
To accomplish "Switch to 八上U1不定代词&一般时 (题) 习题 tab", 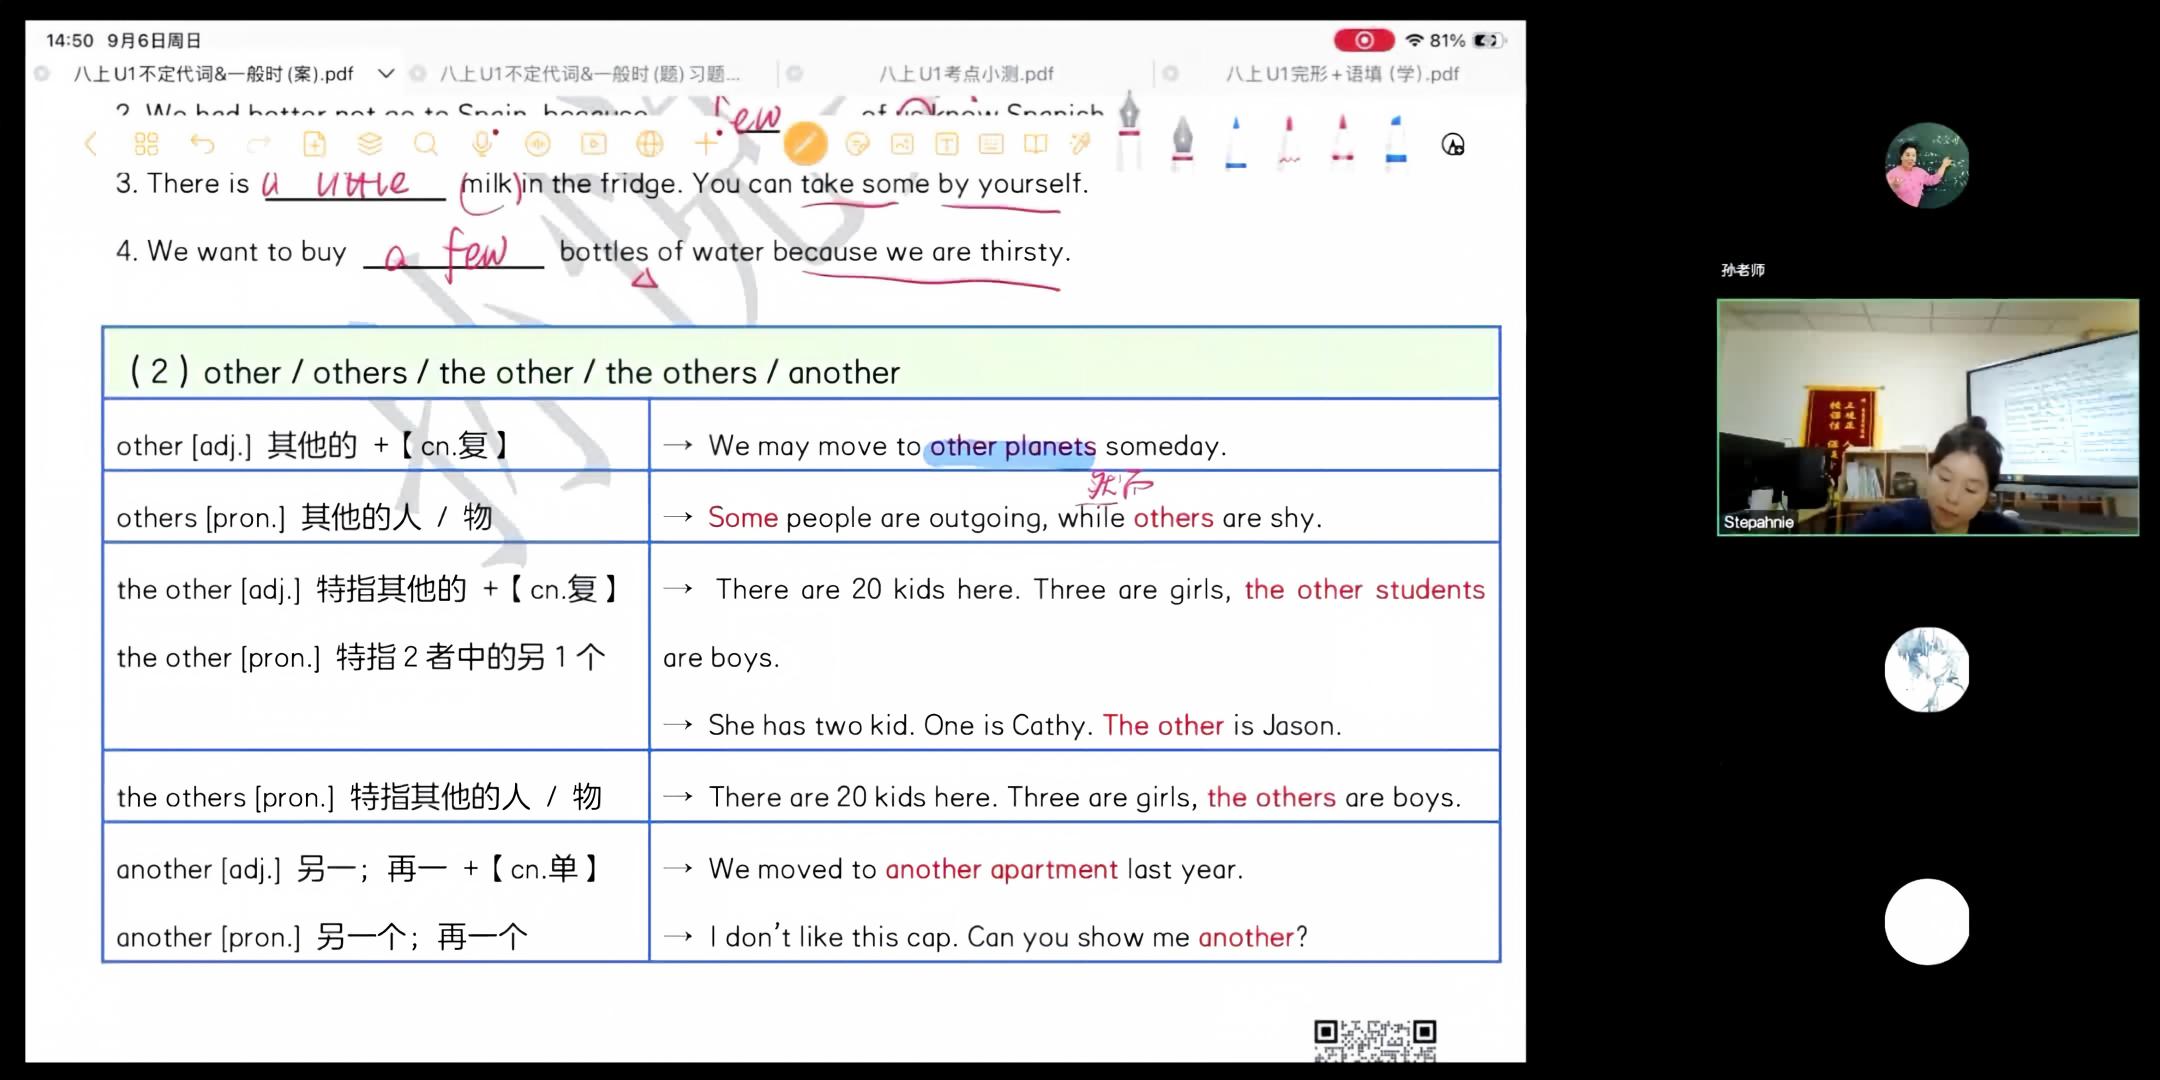I will (x=589, y=74).
